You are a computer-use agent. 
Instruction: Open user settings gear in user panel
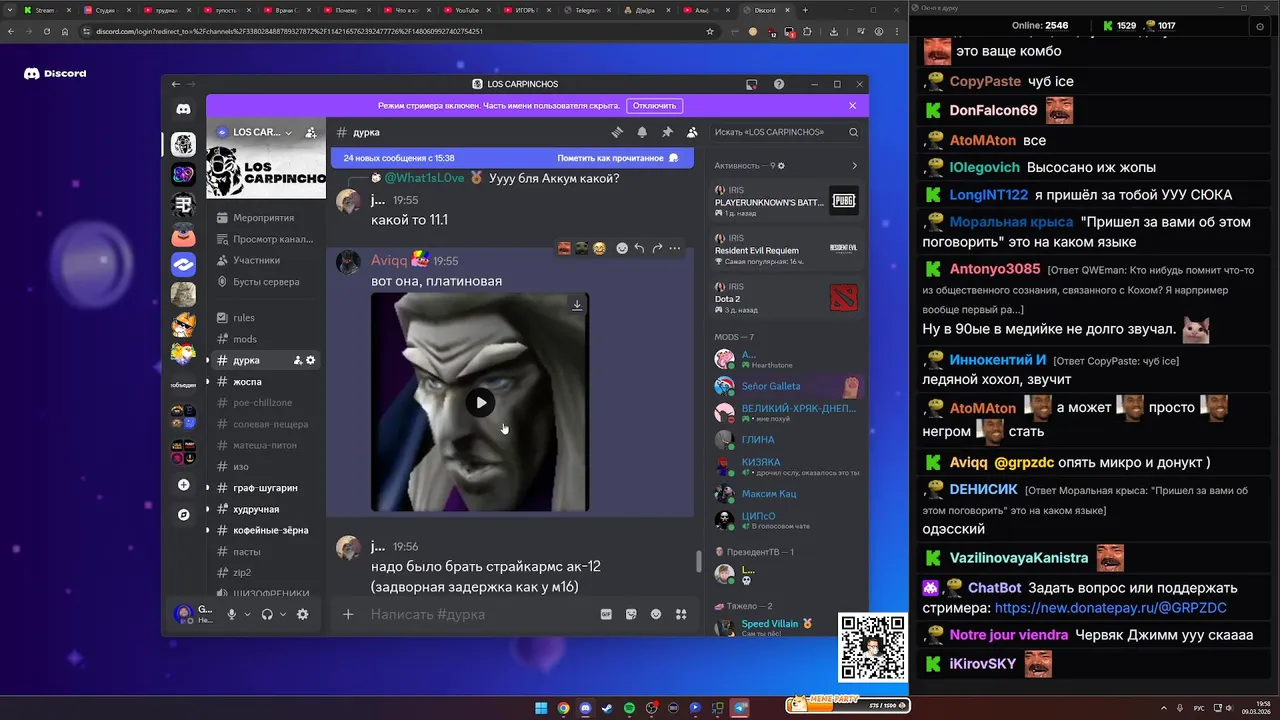pos(303,614)
